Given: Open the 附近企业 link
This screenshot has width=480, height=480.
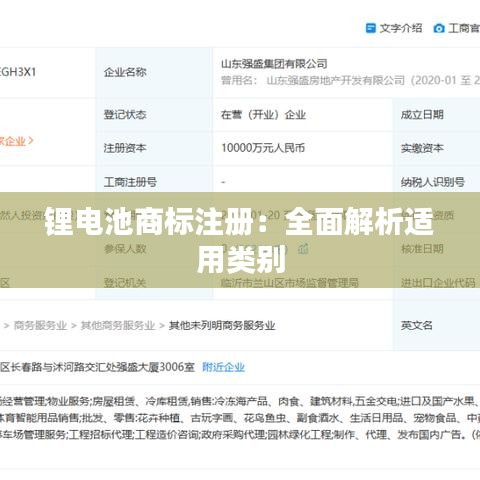Looking at the screenshot, I should pos(224,367).
